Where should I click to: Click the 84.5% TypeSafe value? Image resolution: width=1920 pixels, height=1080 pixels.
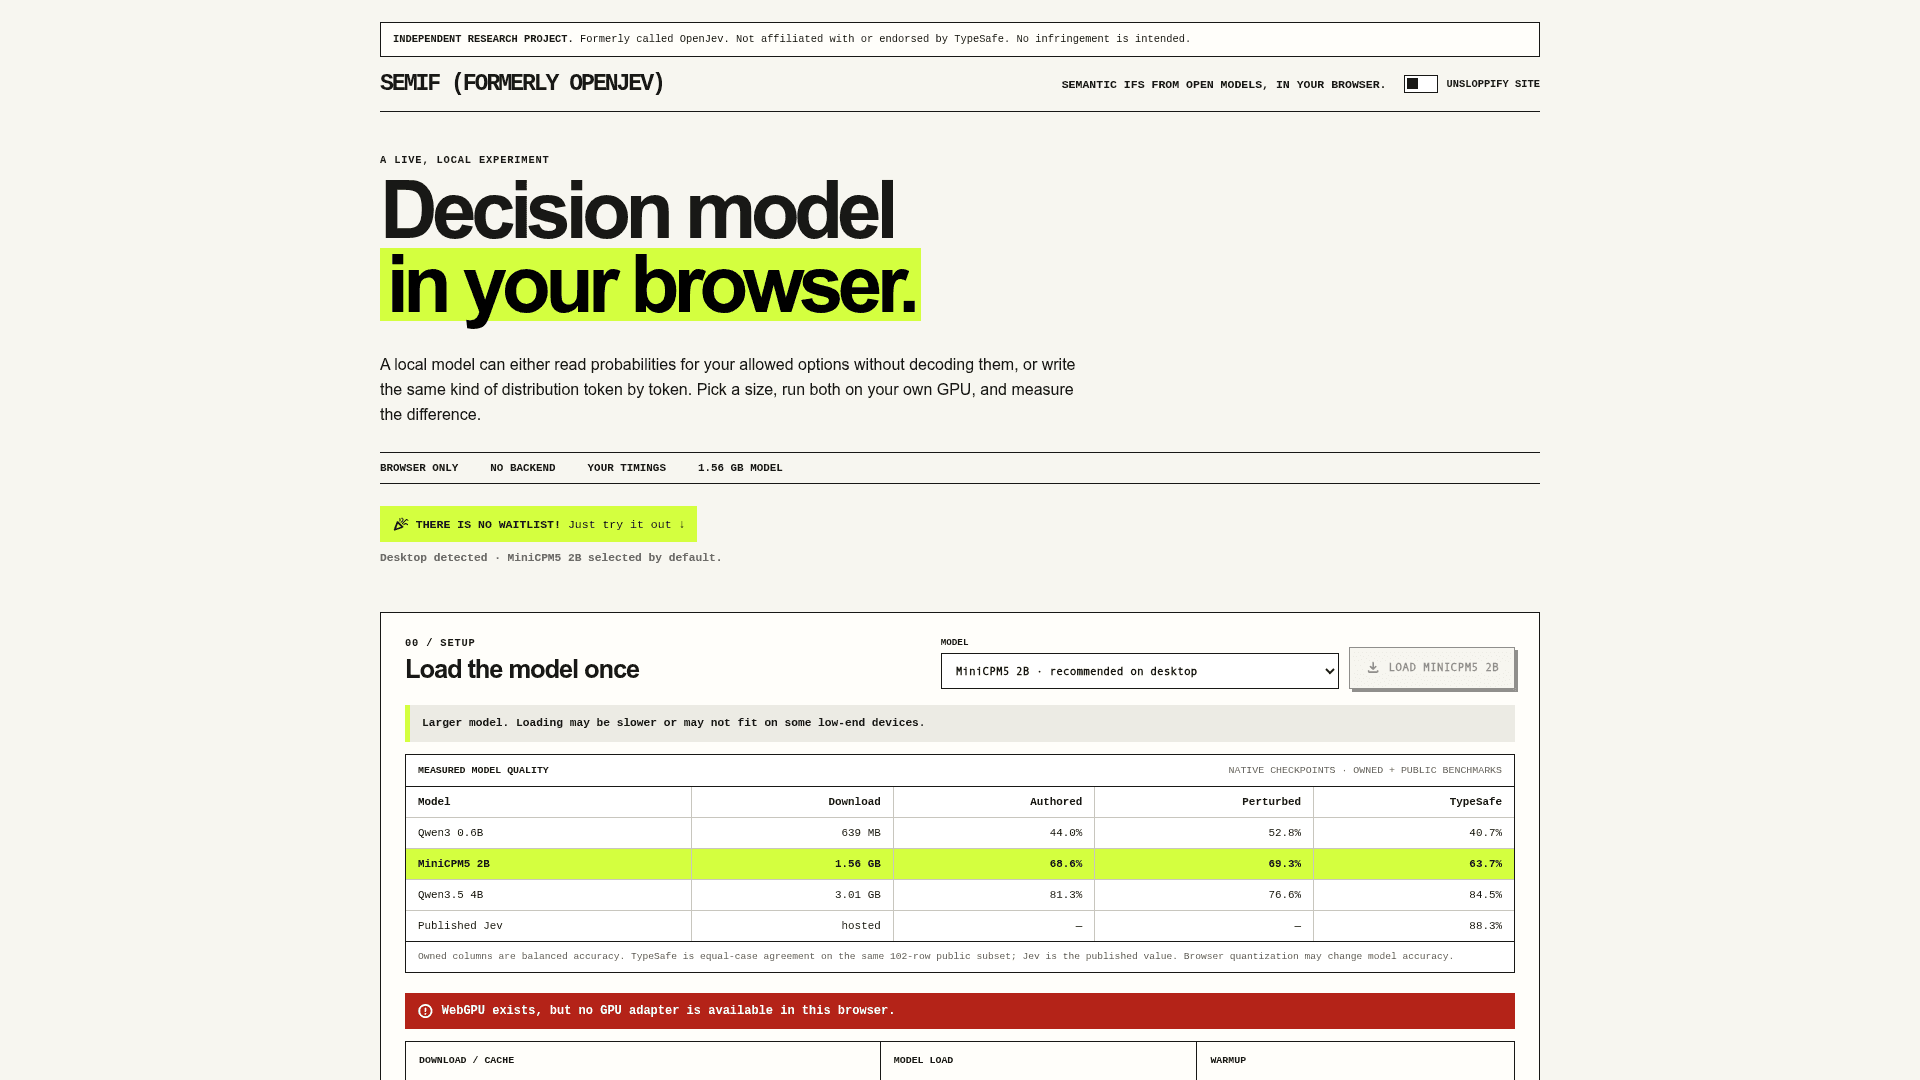tap(1485, 895)
